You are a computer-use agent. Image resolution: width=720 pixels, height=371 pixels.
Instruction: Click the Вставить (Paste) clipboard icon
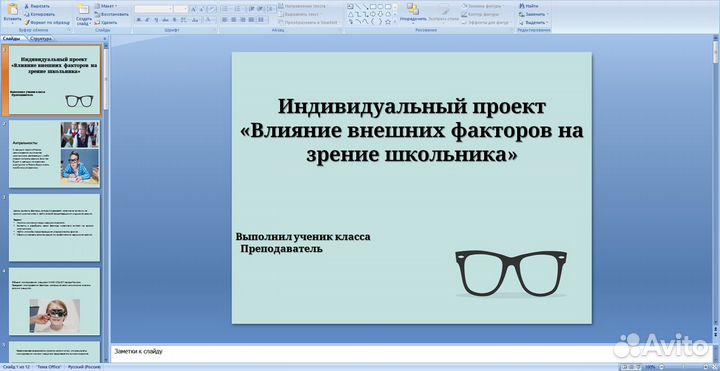coord(12,9)
